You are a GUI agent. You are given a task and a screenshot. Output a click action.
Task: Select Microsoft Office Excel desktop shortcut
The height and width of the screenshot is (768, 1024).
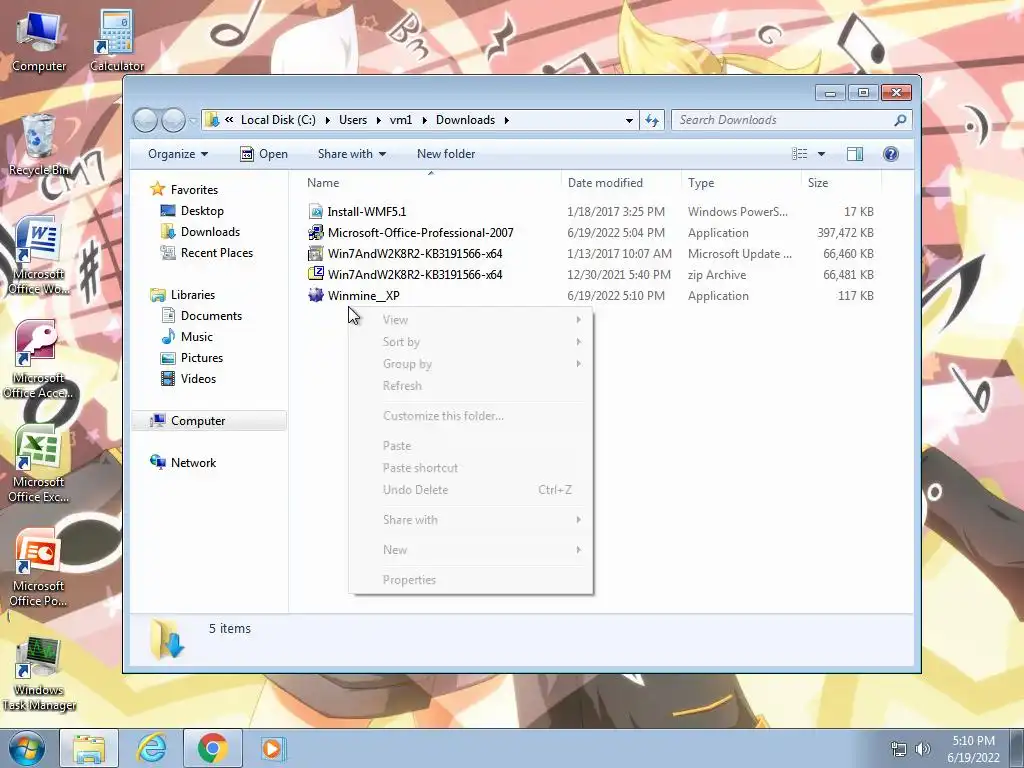click(x=38, y=464)
